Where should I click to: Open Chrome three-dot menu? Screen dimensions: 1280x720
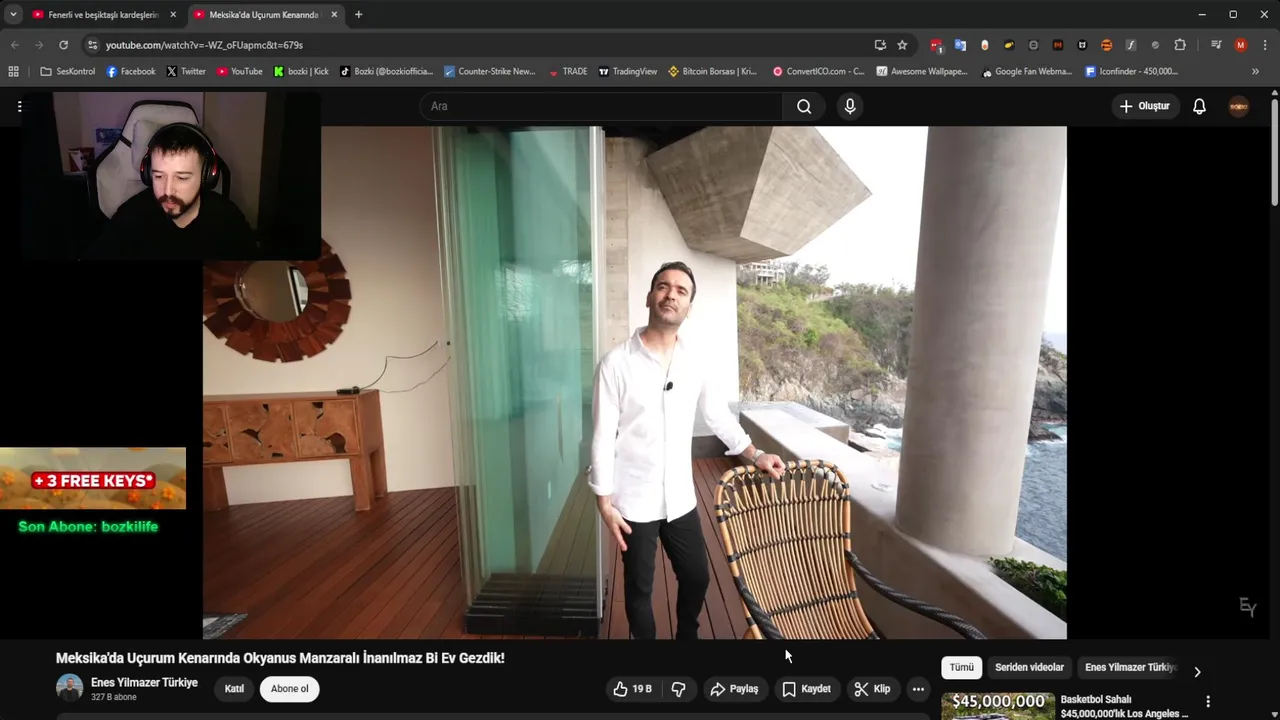tap(1265, 45)
